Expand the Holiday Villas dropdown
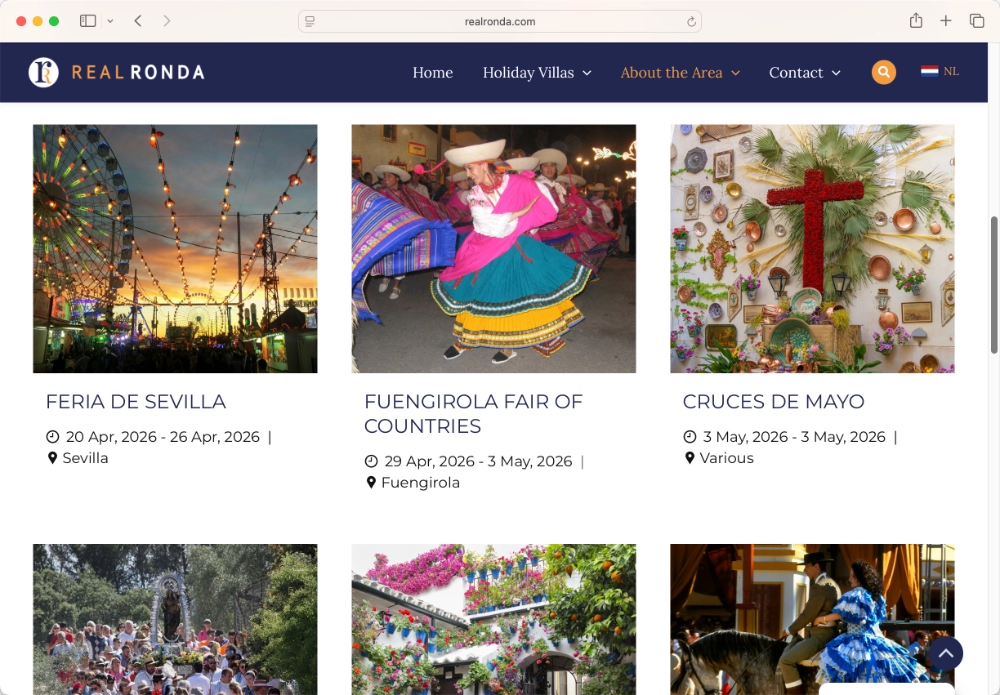The height and width of the screenshot is (695, 1000). (x=537, y=72)
